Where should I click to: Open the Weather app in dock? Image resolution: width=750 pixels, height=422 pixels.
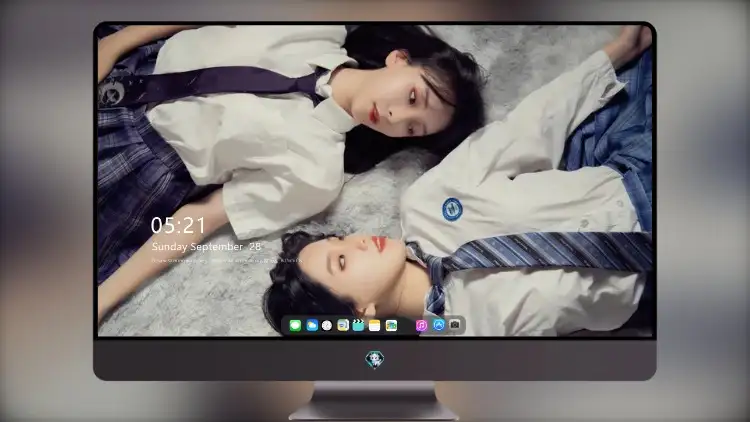point(312,326)
